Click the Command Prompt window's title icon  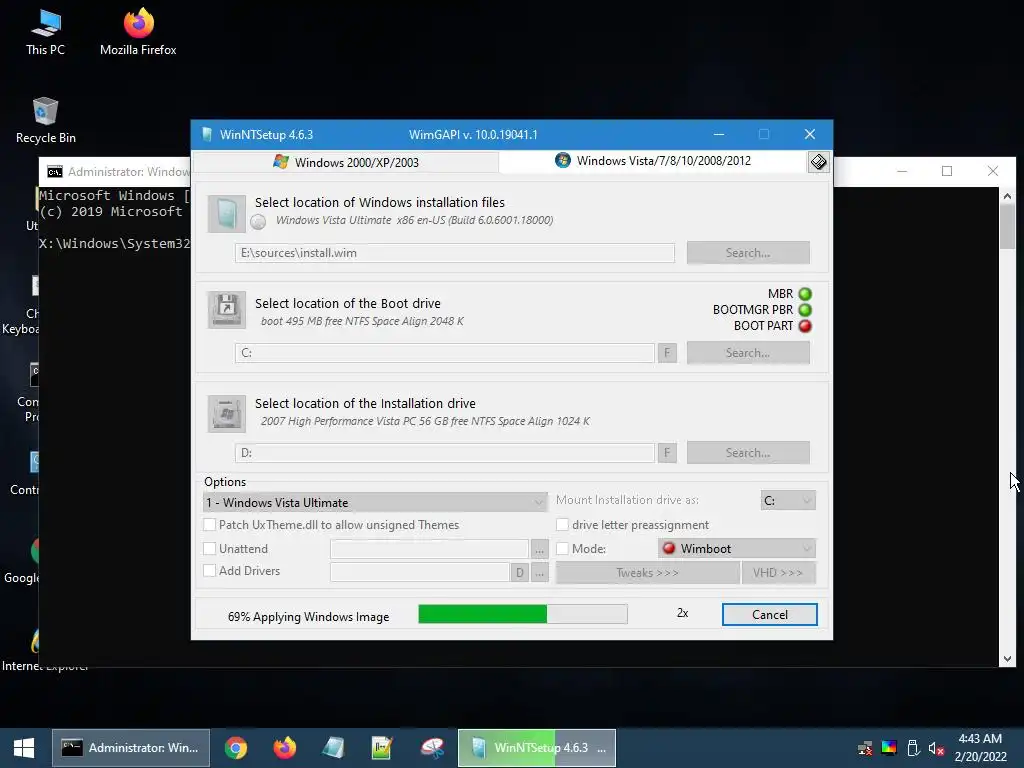point(55,171)
